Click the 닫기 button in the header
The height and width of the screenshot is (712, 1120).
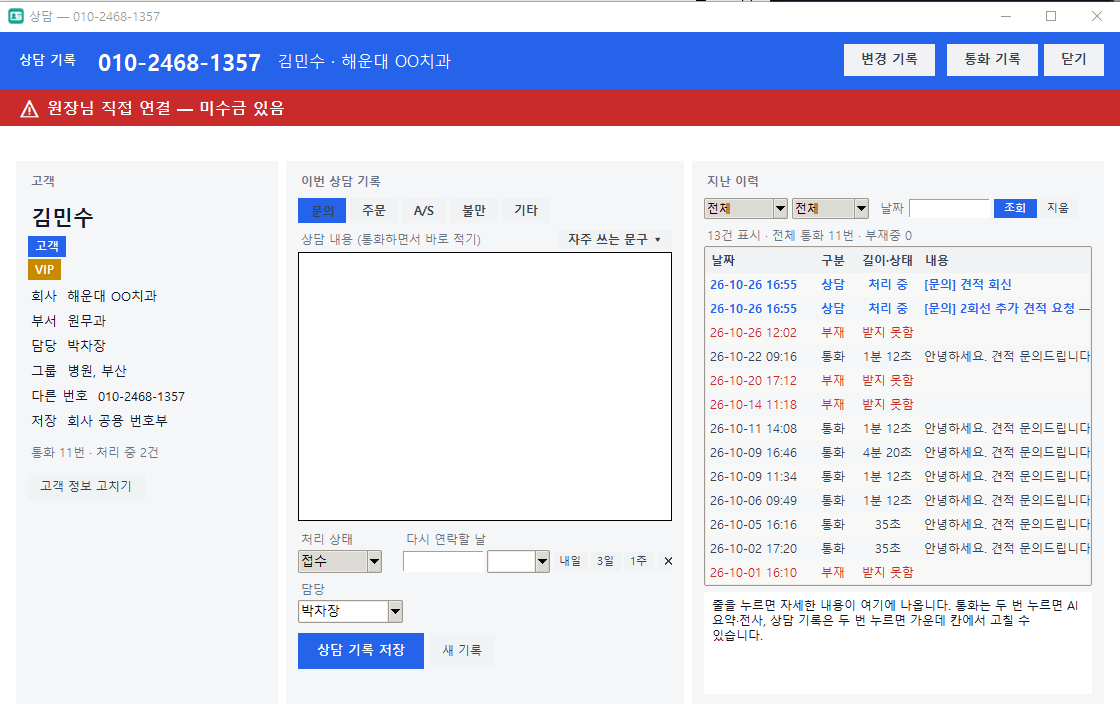tap(1074, 59)
